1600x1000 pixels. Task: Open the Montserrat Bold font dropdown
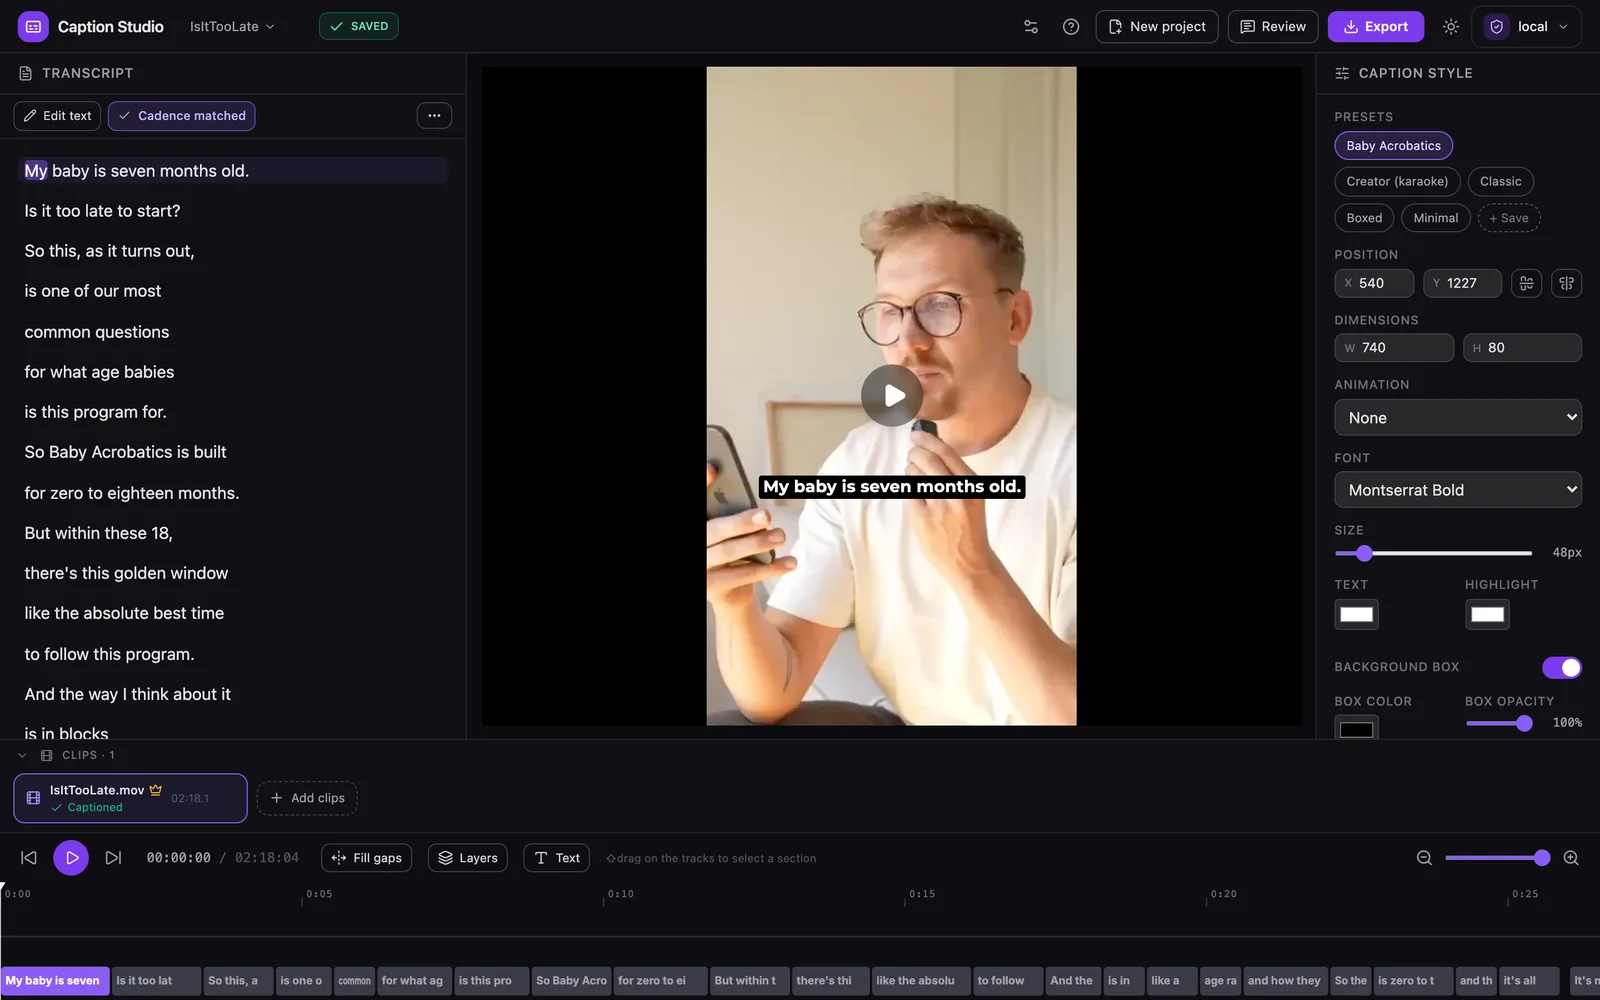point(1458,490)
